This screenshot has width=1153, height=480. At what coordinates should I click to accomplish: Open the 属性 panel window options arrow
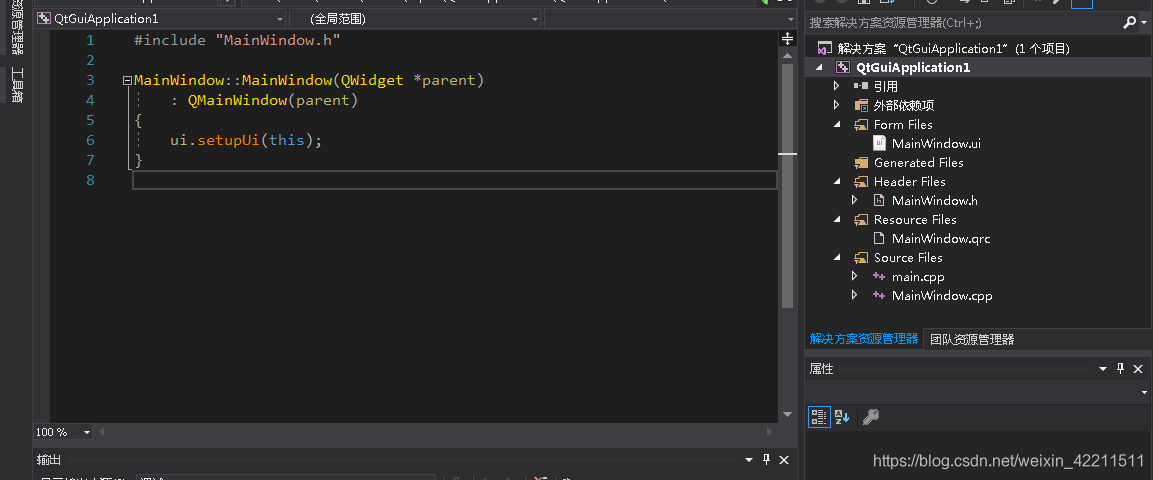pyautogui.click(x=1103, y=369)
